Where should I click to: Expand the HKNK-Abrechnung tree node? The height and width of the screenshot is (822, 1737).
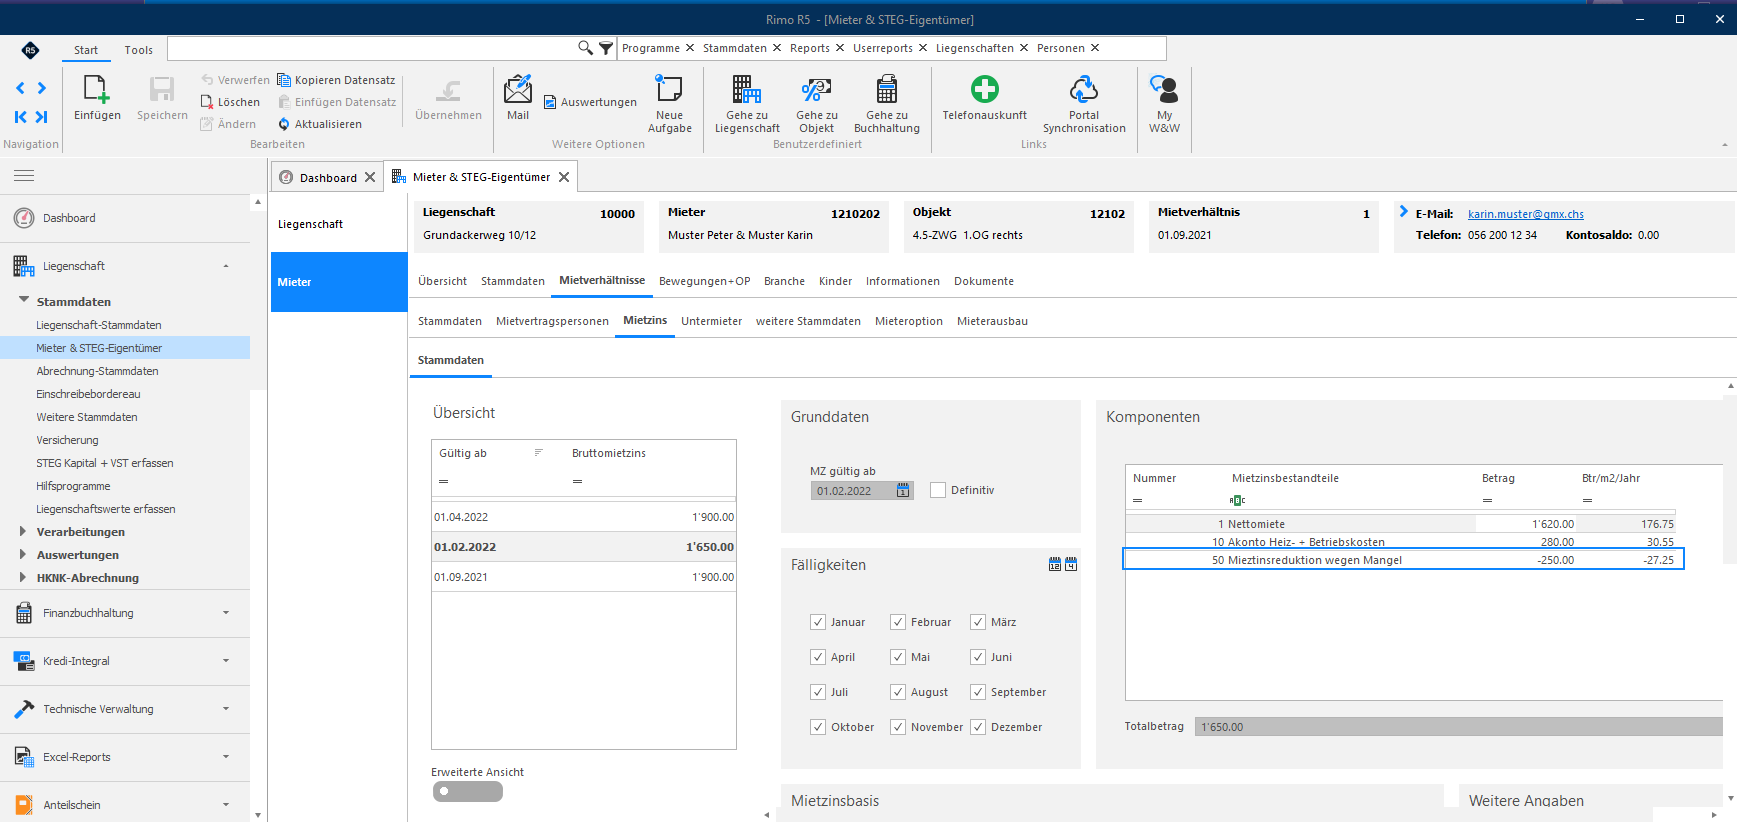(23, 577)
